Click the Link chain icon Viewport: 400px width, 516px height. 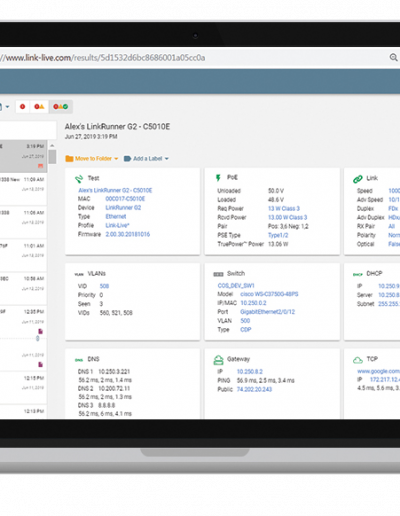point(358,179)
